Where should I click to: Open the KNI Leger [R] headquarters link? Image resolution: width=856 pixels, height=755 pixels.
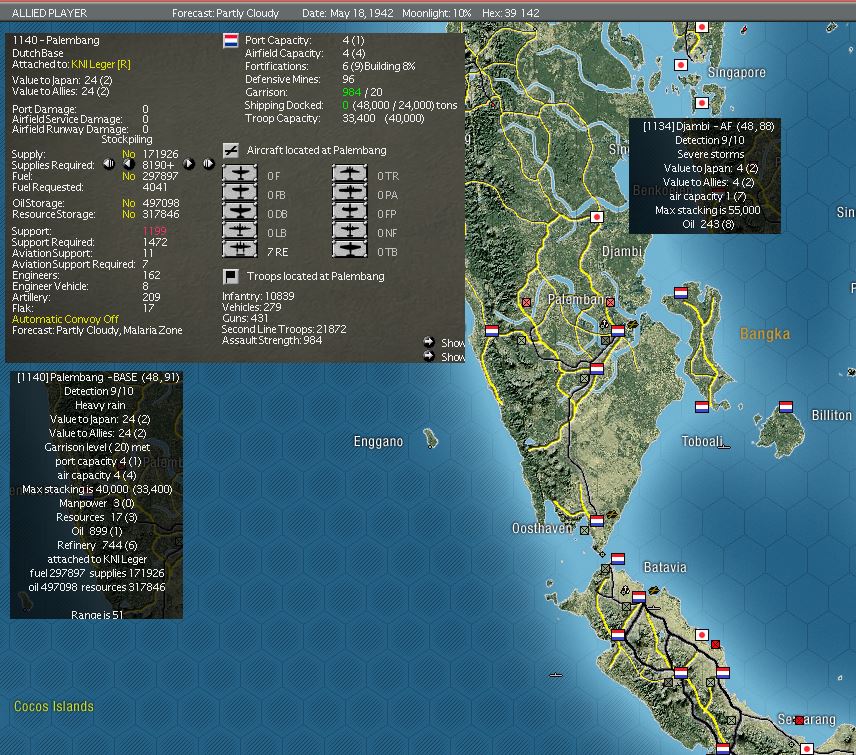(101, 64)
